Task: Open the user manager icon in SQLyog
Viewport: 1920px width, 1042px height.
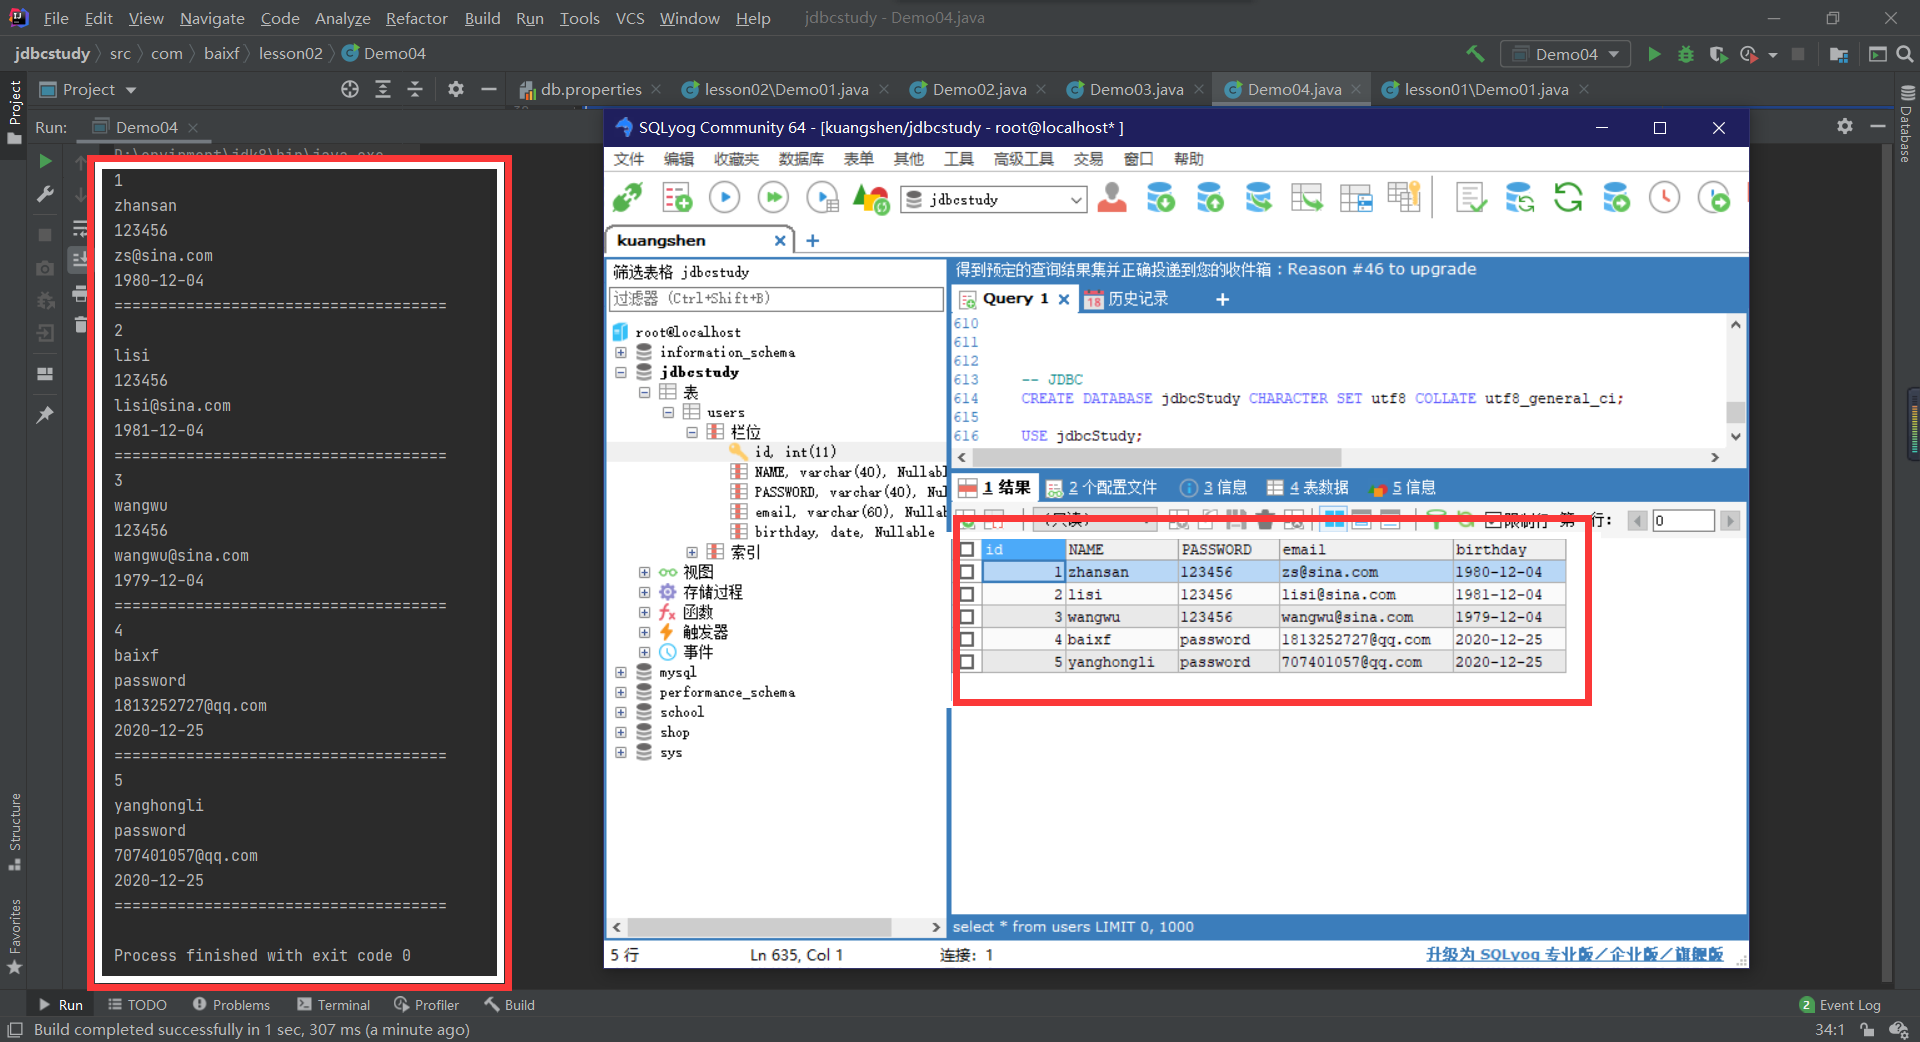Action: pos(1112,198)
